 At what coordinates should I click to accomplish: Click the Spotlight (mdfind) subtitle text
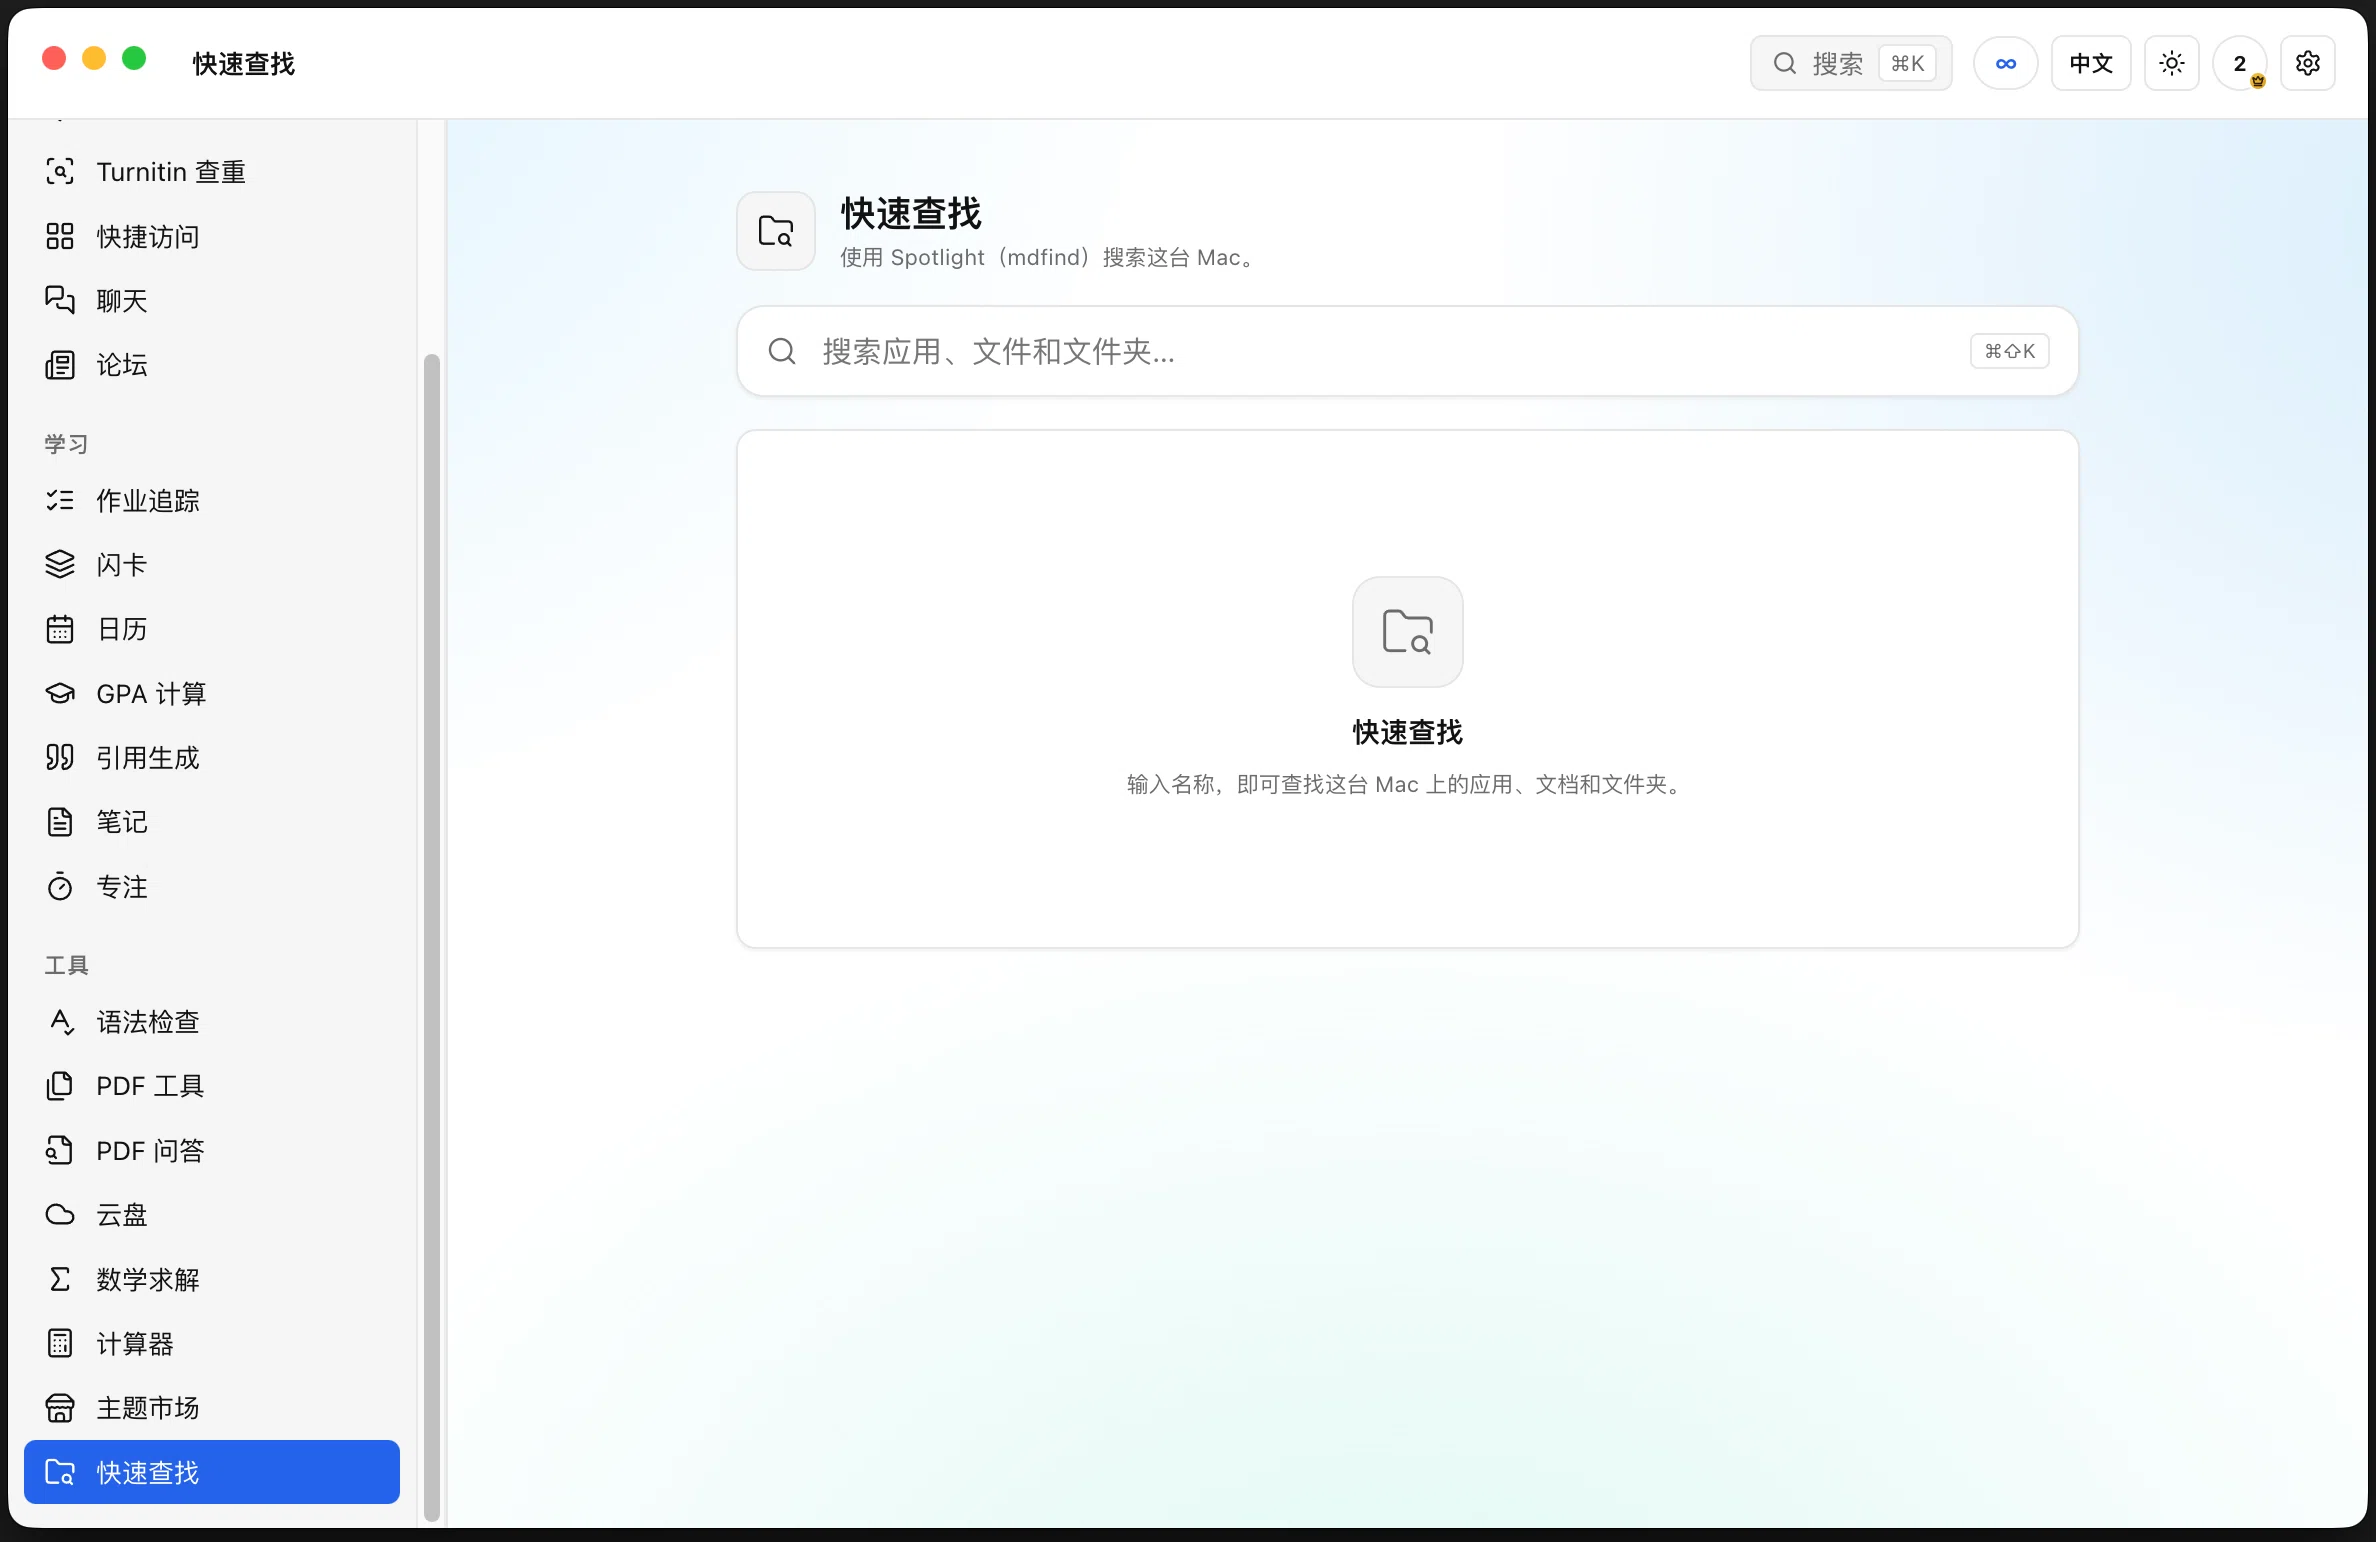(1049, 257)
